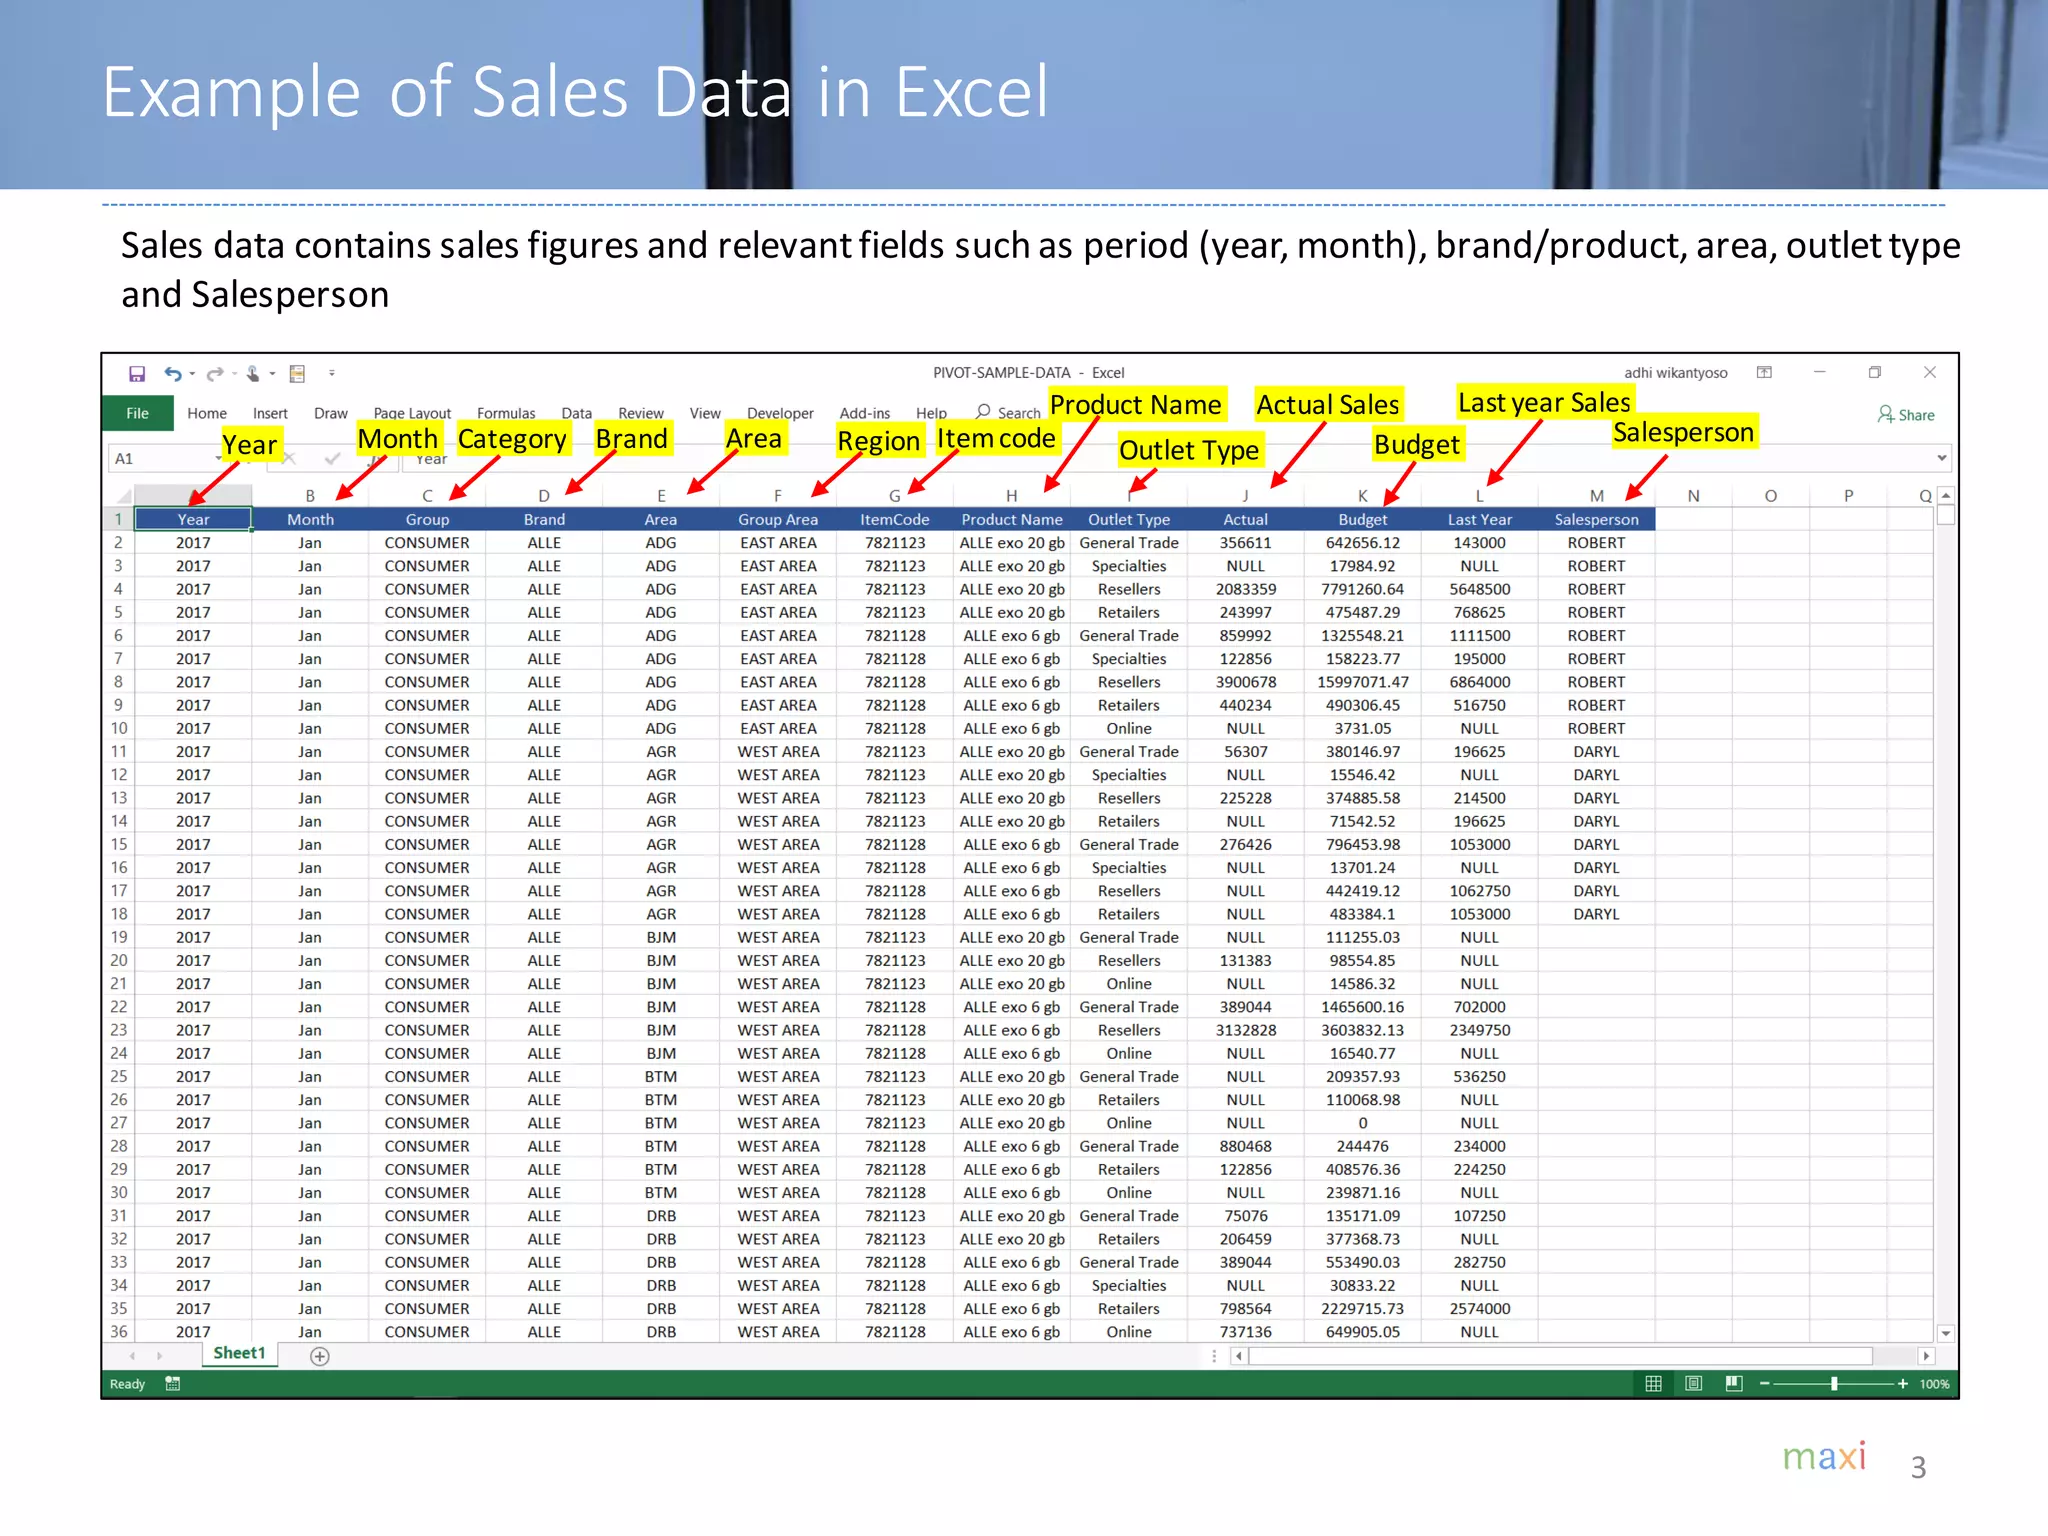This screenshot has height=1536, width=2048.
Task: Open the Formulas ribbon tab
Action: (506, 413)
